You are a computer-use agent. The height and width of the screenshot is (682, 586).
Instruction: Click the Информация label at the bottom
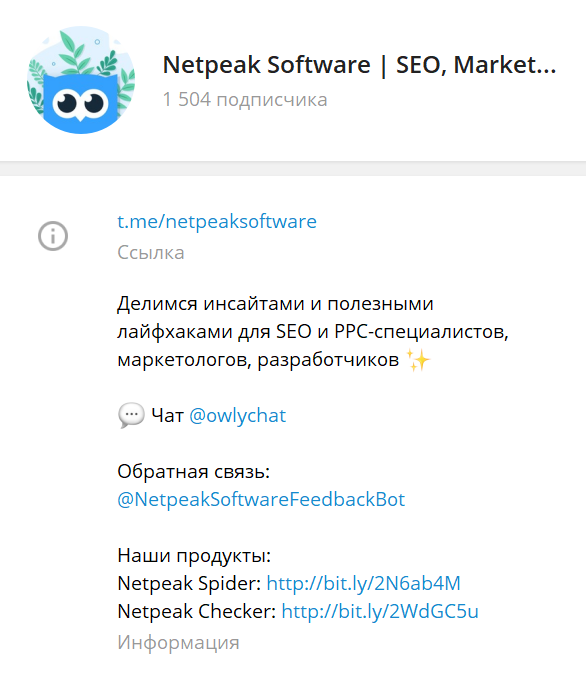click(178, 643)
